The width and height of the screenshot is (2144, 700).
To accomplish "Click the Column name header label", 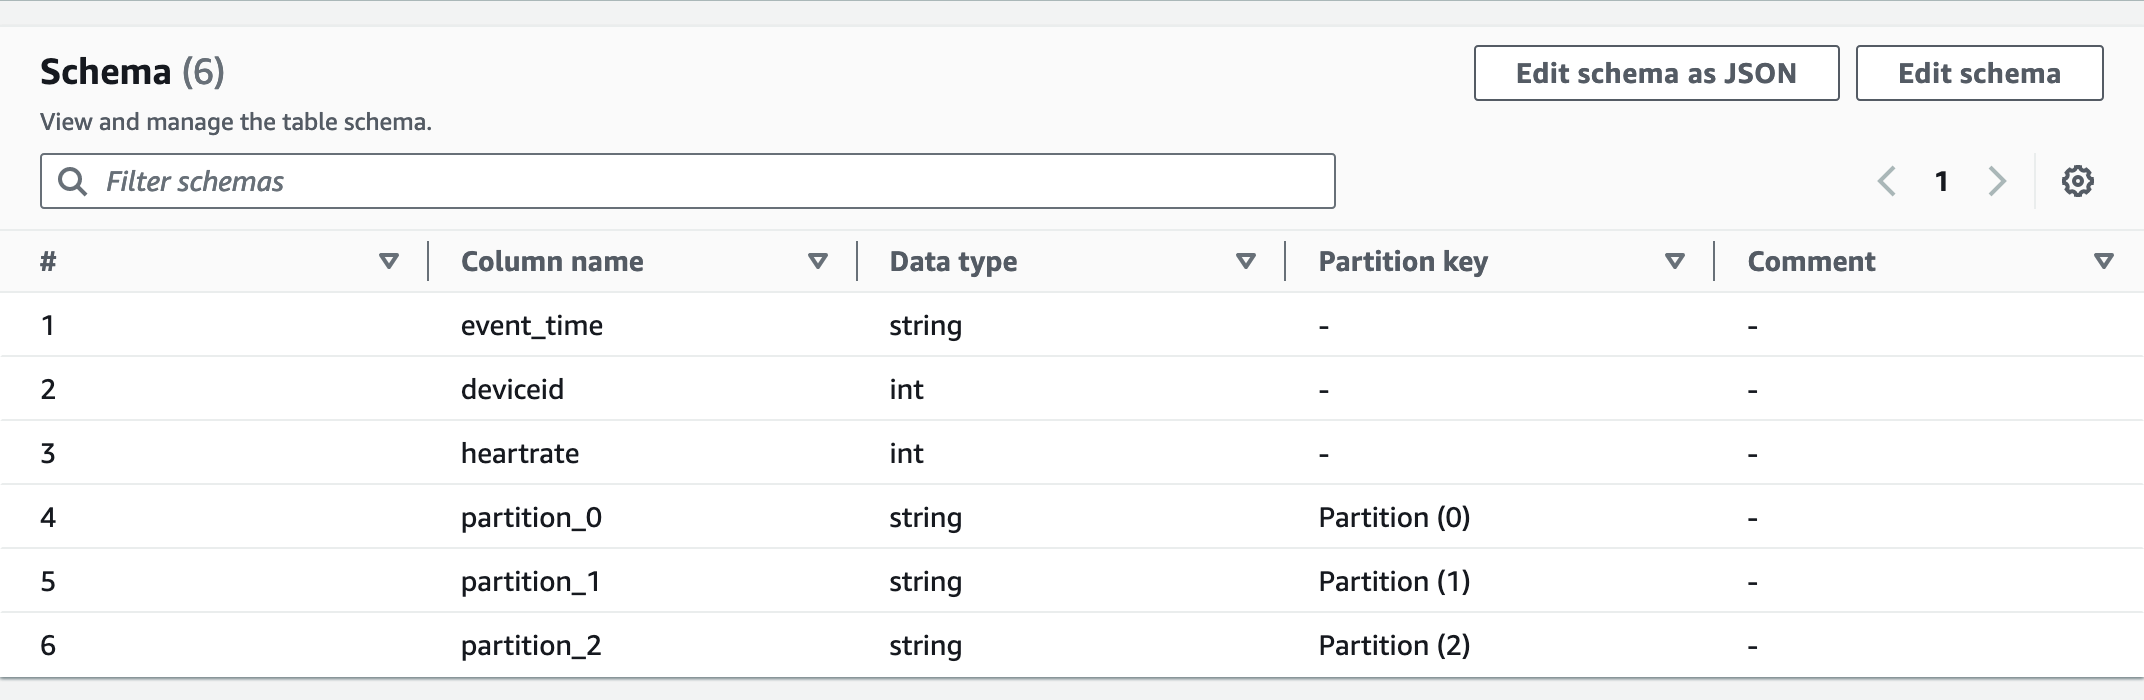I will [552, 261].
